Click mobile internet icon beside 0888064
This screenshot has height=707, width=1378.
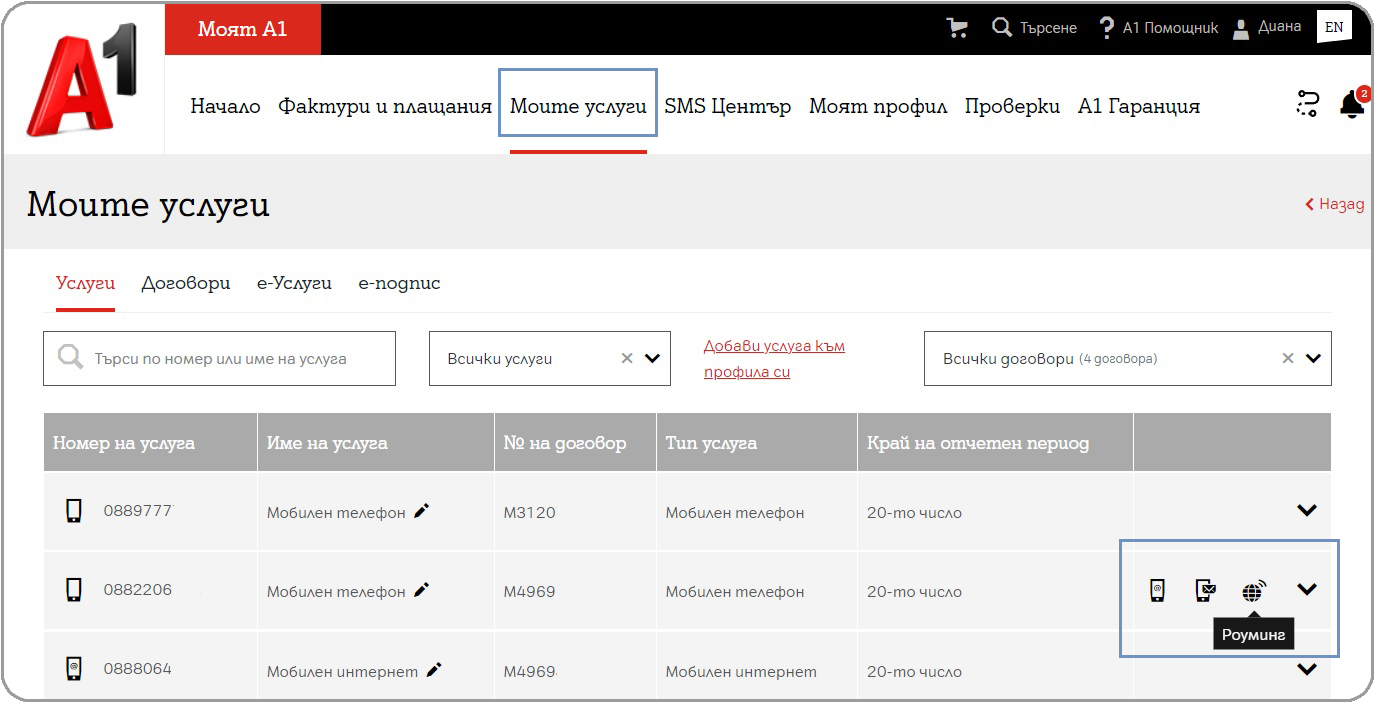73,669
